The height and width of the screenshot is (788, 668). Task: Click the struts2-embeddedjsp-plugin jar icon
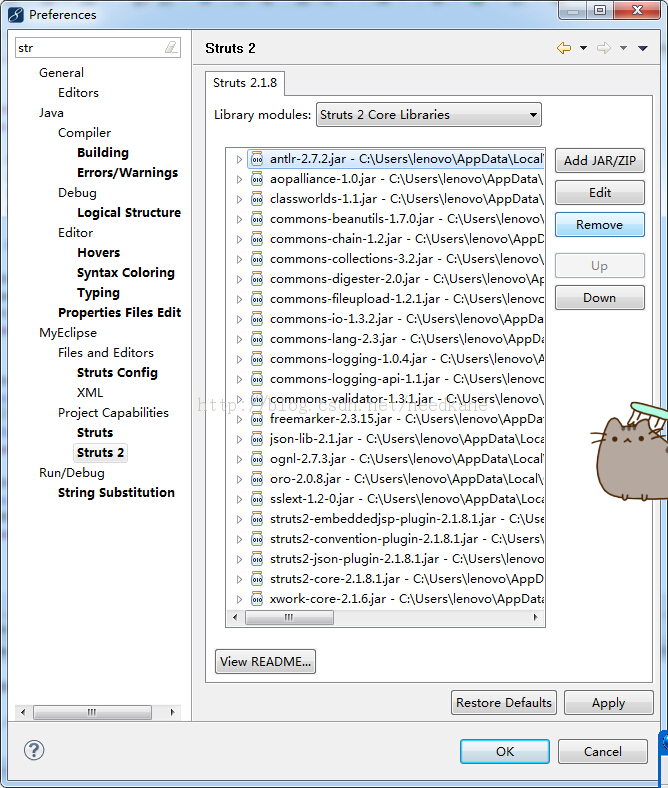tap(257, 519)
